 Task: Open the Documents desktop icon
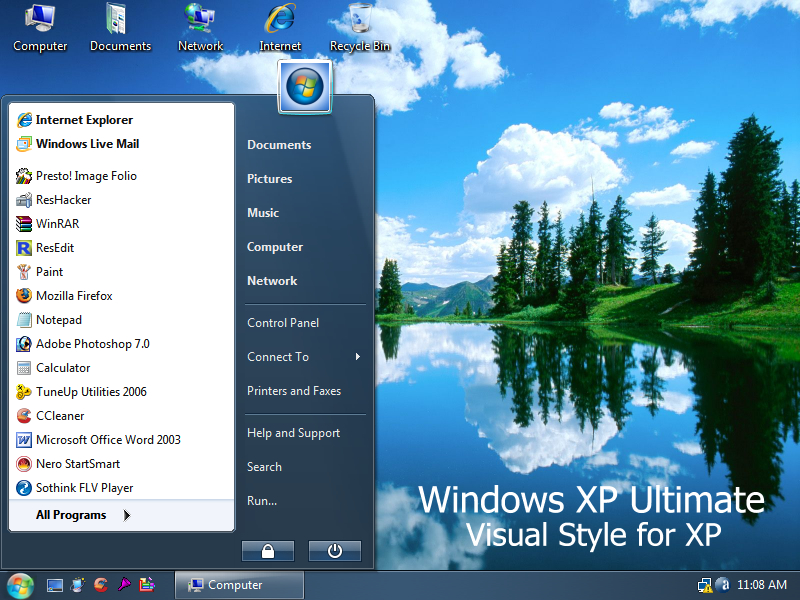point(120,28)
